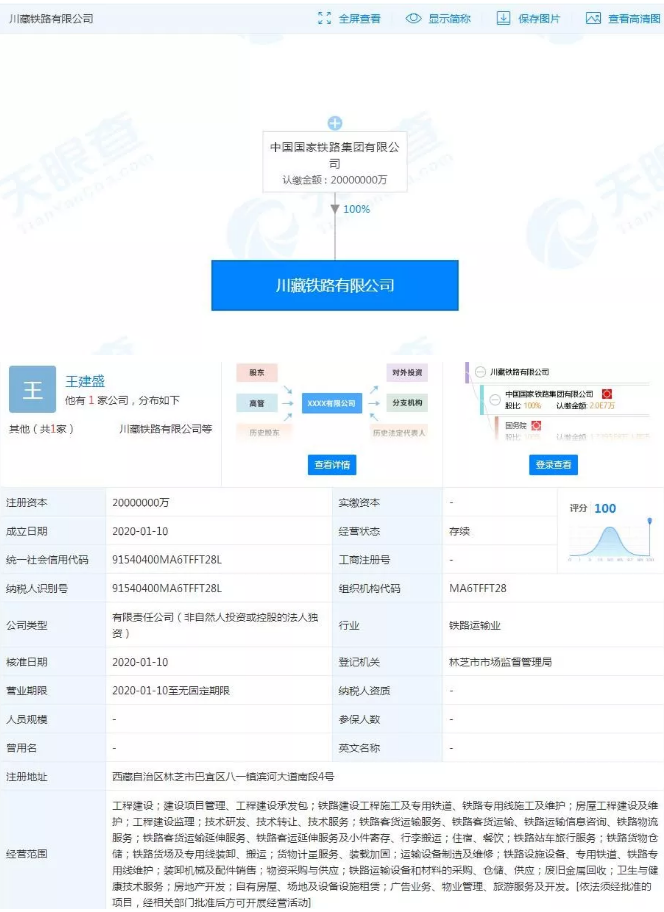Screen dimensions: 664x912
Task: Click the 分支机构 box in diagram
Action: click(x=406, y=402)
